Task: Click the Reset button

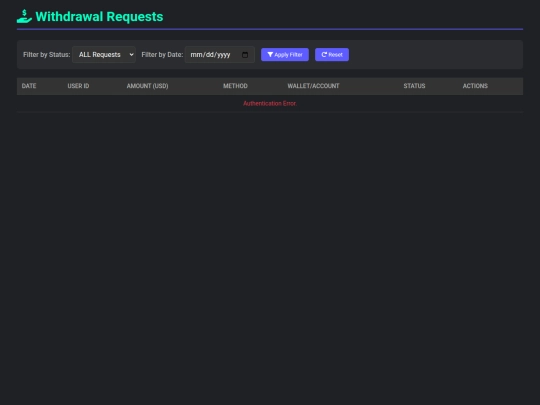Action: (332, 54)
